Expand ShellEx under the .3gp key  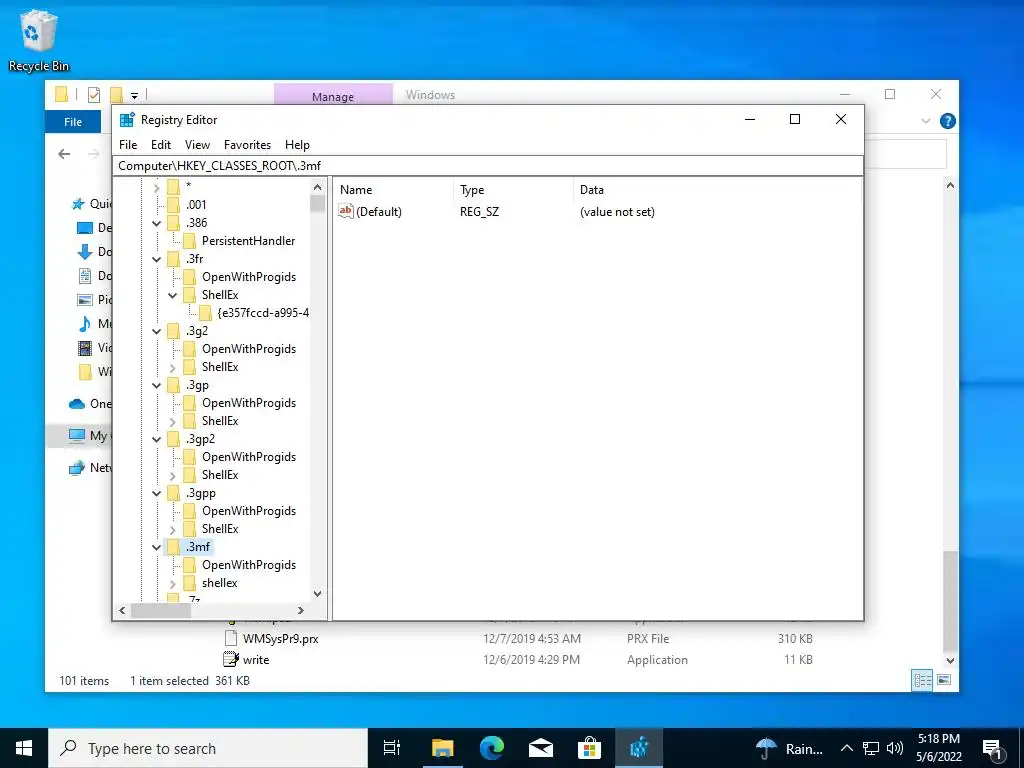tap(172, 422)
